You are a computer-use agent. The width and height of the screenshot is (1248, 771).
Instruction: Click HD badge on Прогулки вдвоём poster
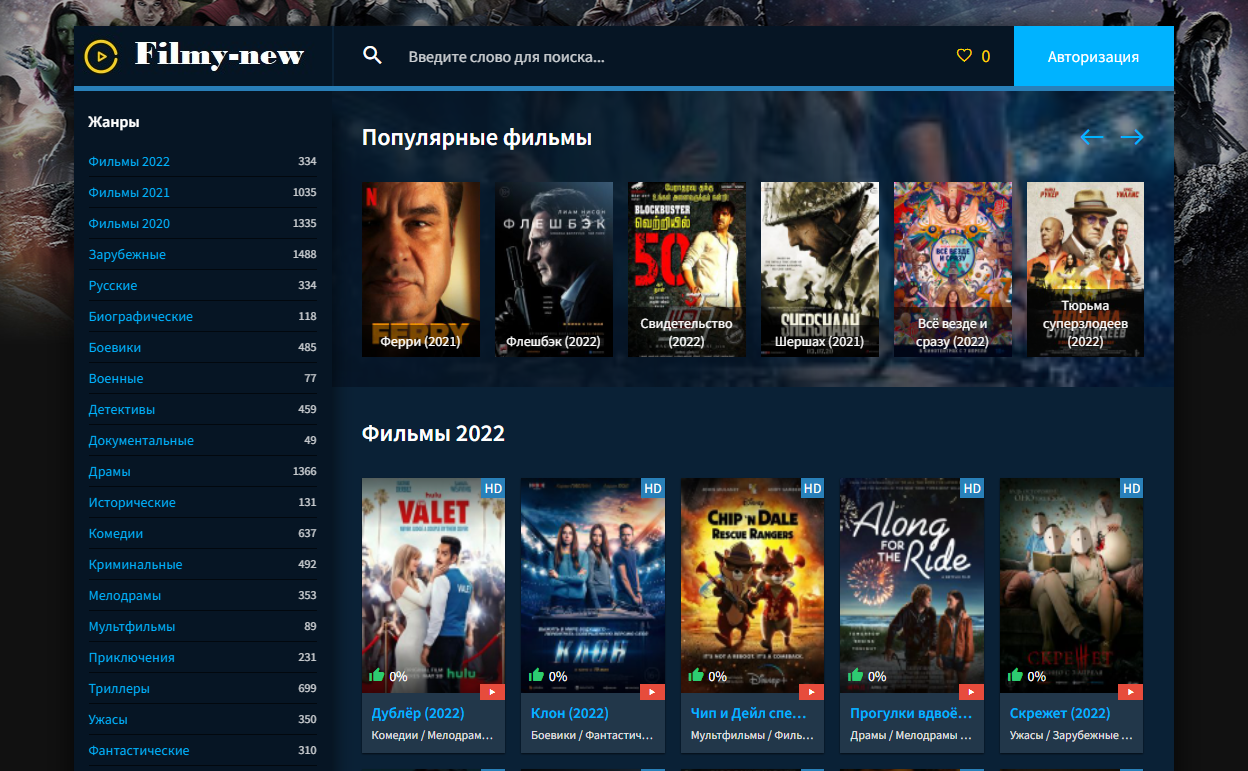point(972,488)
